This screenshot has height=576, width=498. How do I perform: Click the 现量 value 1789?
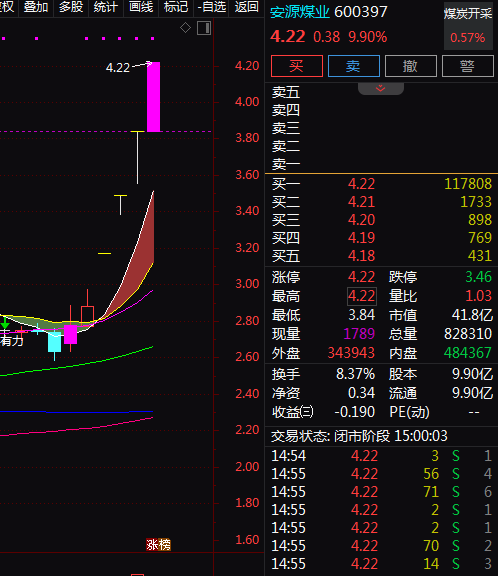(359, 334)
